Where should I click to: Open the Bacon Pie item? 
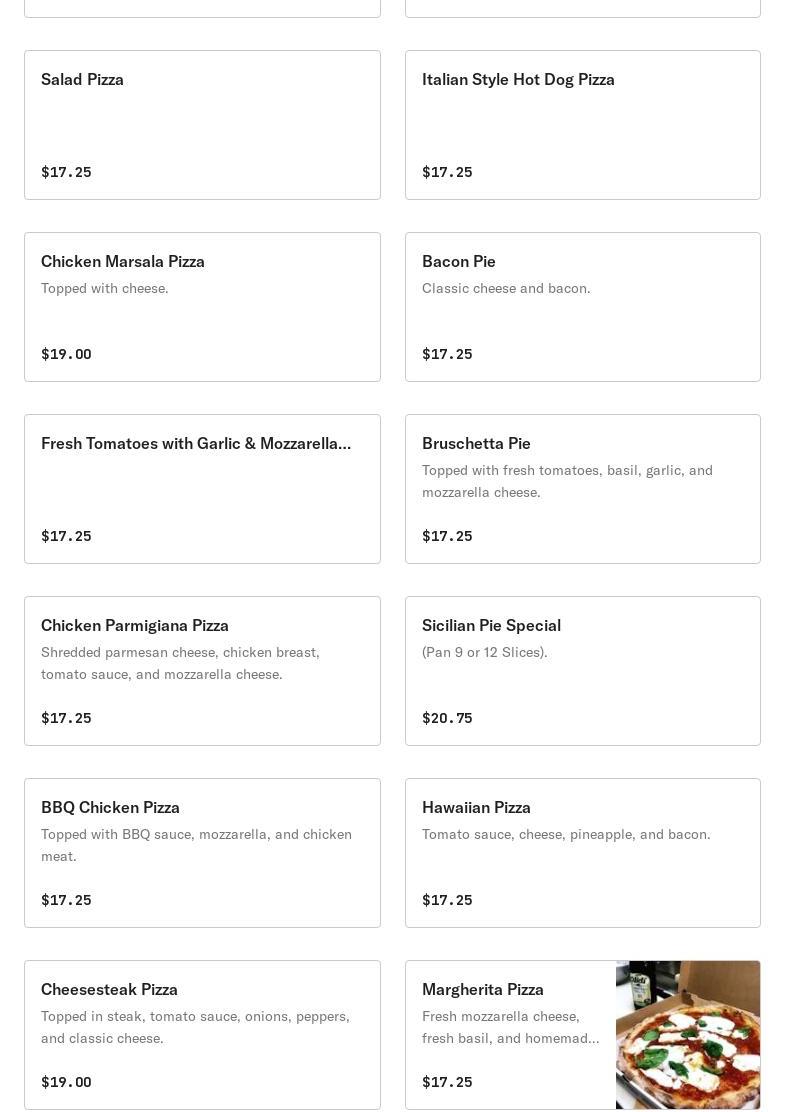[x=582, y=307]
